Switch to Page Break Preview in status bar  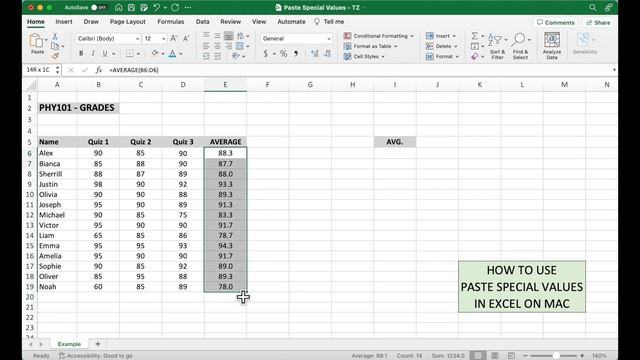pyautogui.click(x=511, y=356)
